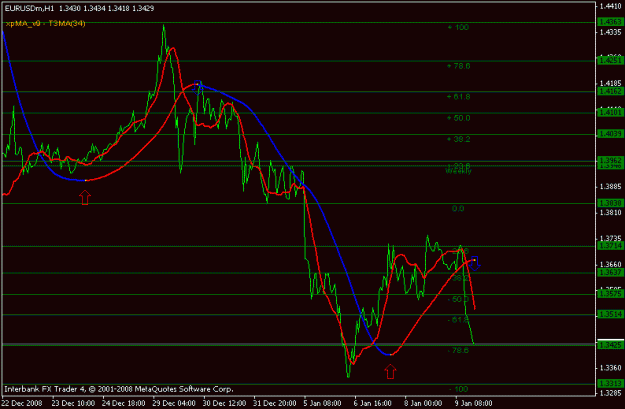Click the 1.3830 green price tag
Screen dimensions: 625x409
(x=610, y=203)
